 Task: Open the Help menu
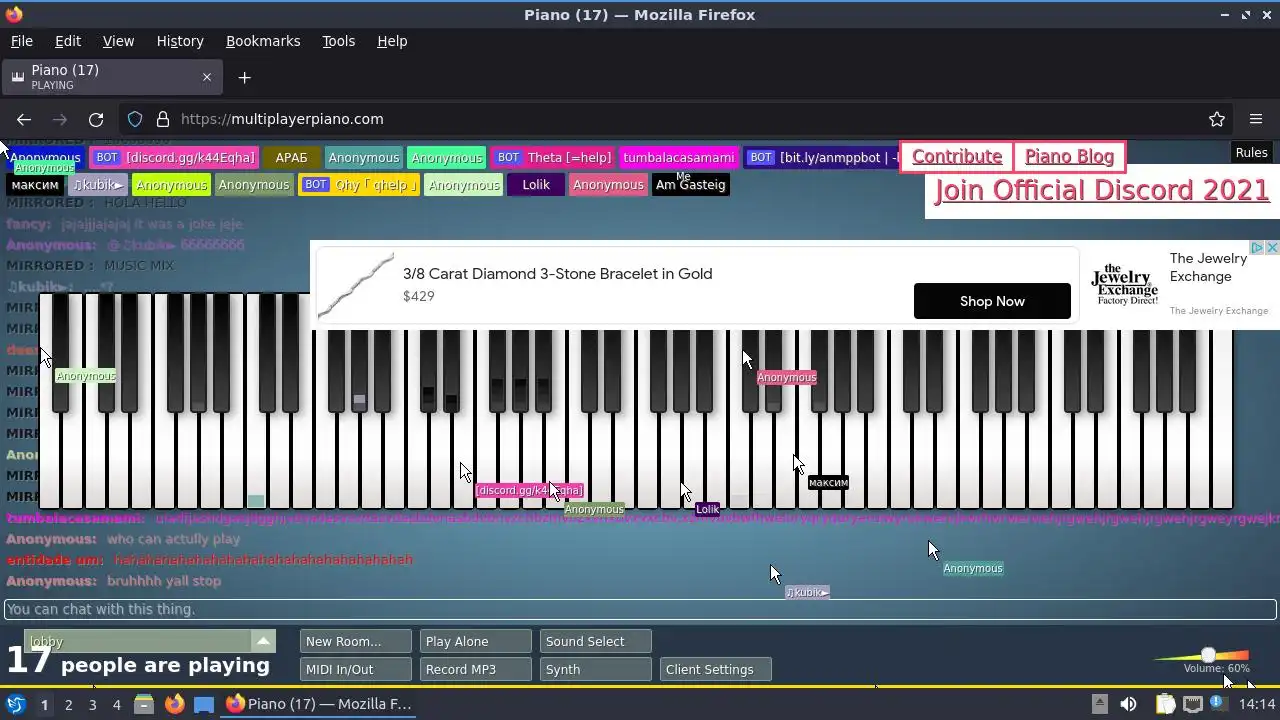(392, 41)
